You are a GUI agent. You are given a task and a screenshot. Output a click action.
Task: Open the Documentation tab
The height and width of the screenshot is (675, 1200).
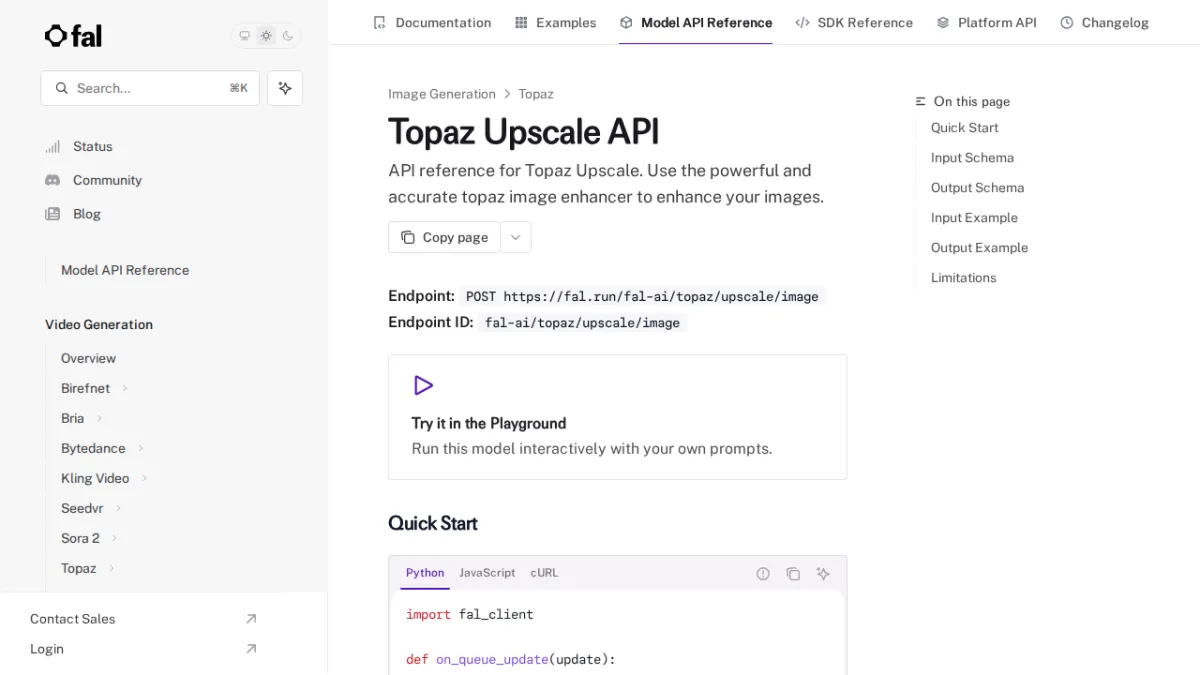(432, 22)
